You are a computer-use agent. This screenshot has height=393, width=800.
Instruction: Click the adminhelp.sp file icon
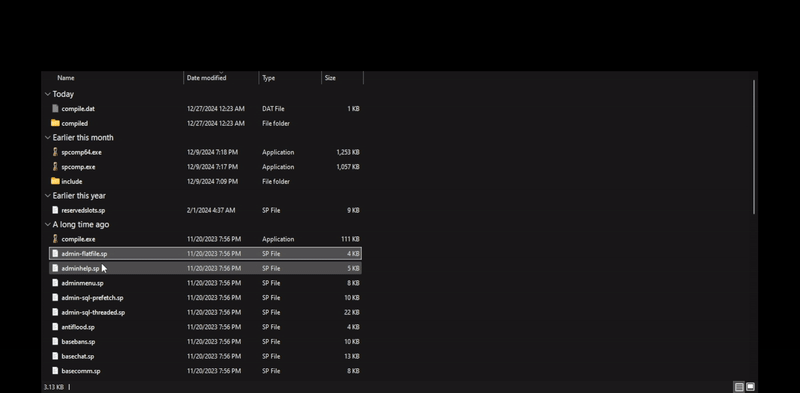click(55, 268)
